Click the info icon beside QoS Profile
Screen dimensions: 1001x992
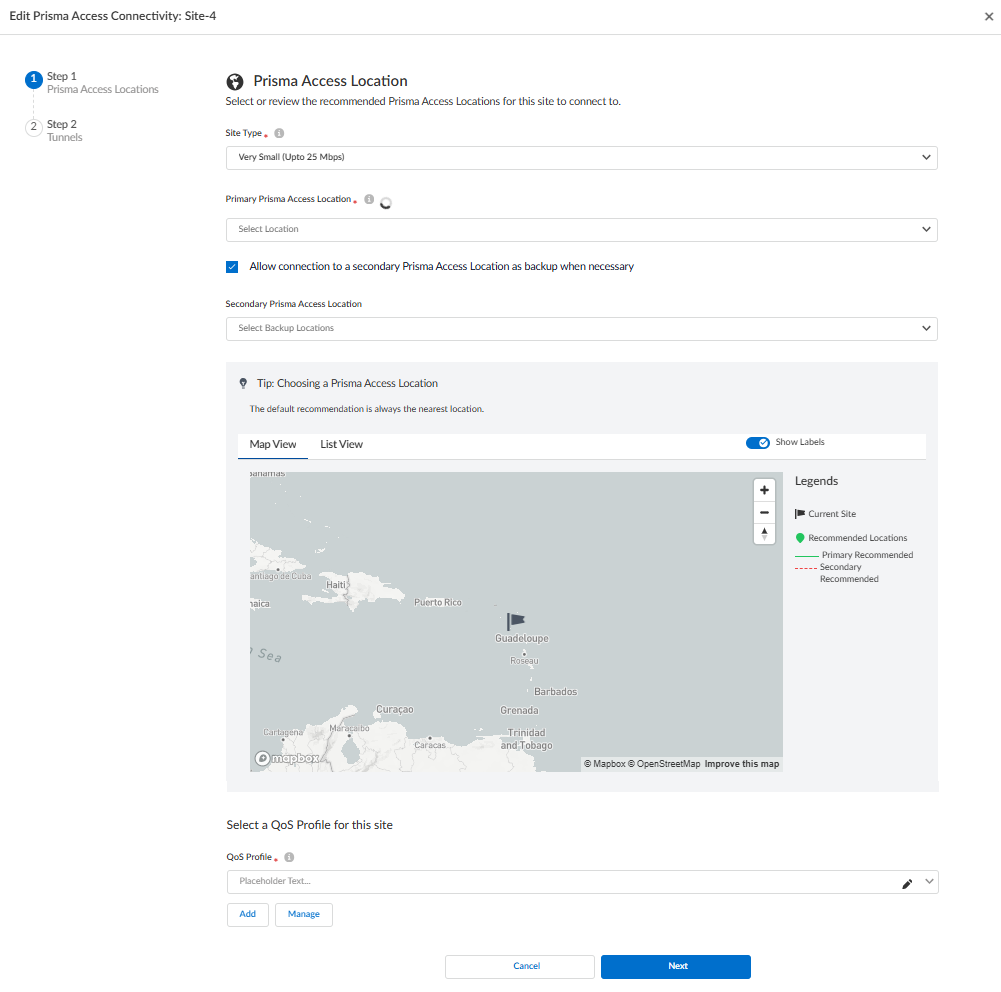[x=289, y=858]
